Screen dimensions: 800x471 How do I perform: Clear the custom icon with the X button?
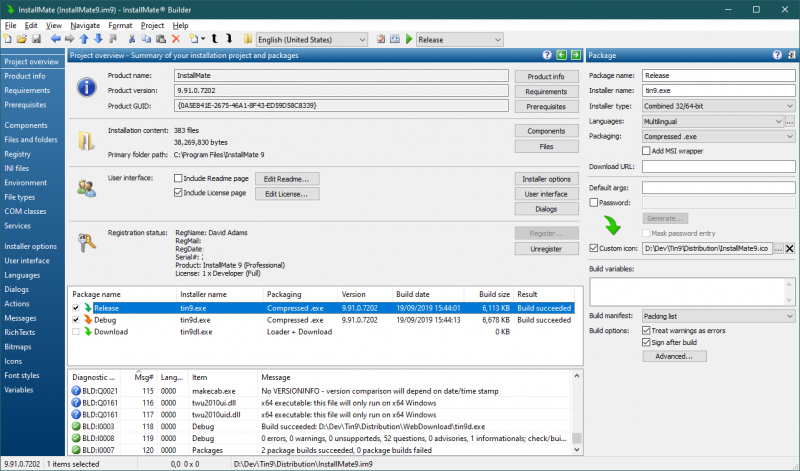(789, 248)
